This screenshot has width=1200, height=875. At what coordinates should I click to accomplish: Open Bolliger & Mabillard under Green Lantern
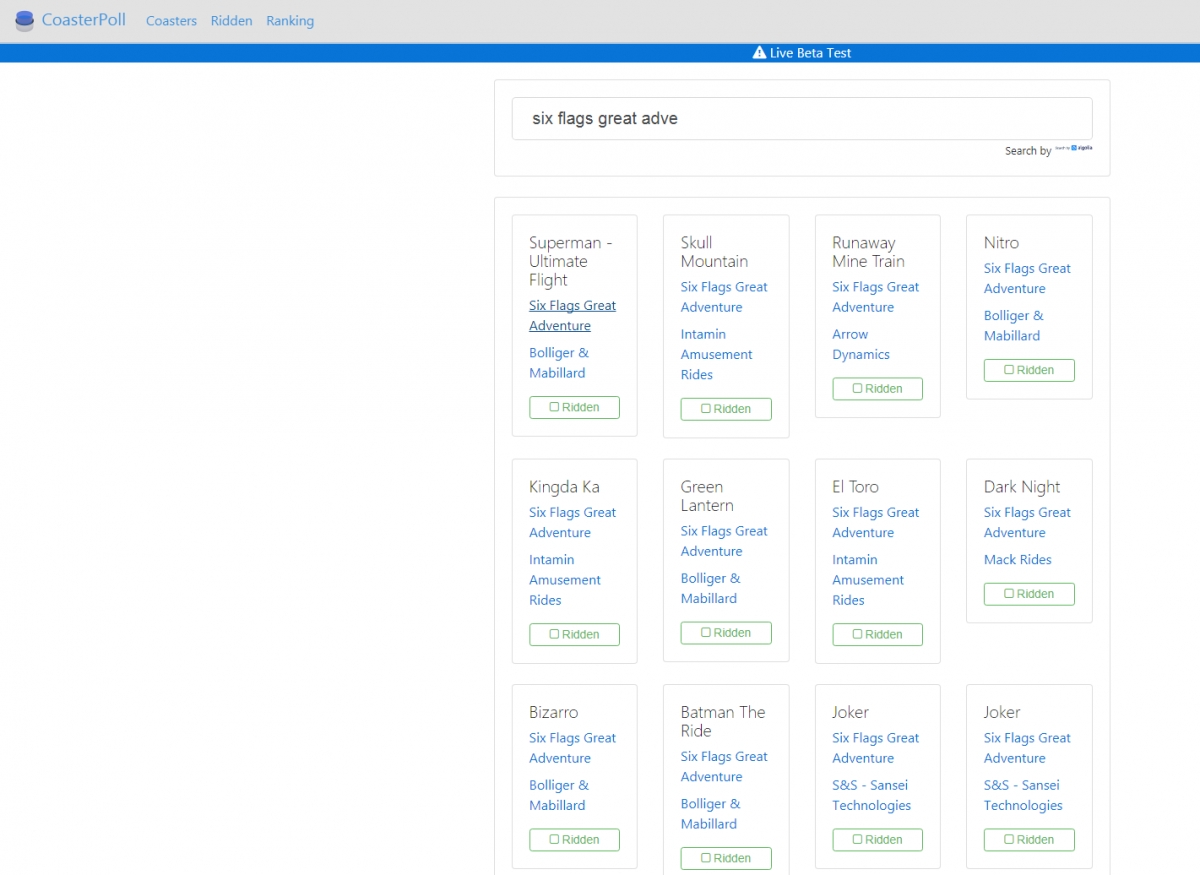[711, 588]
